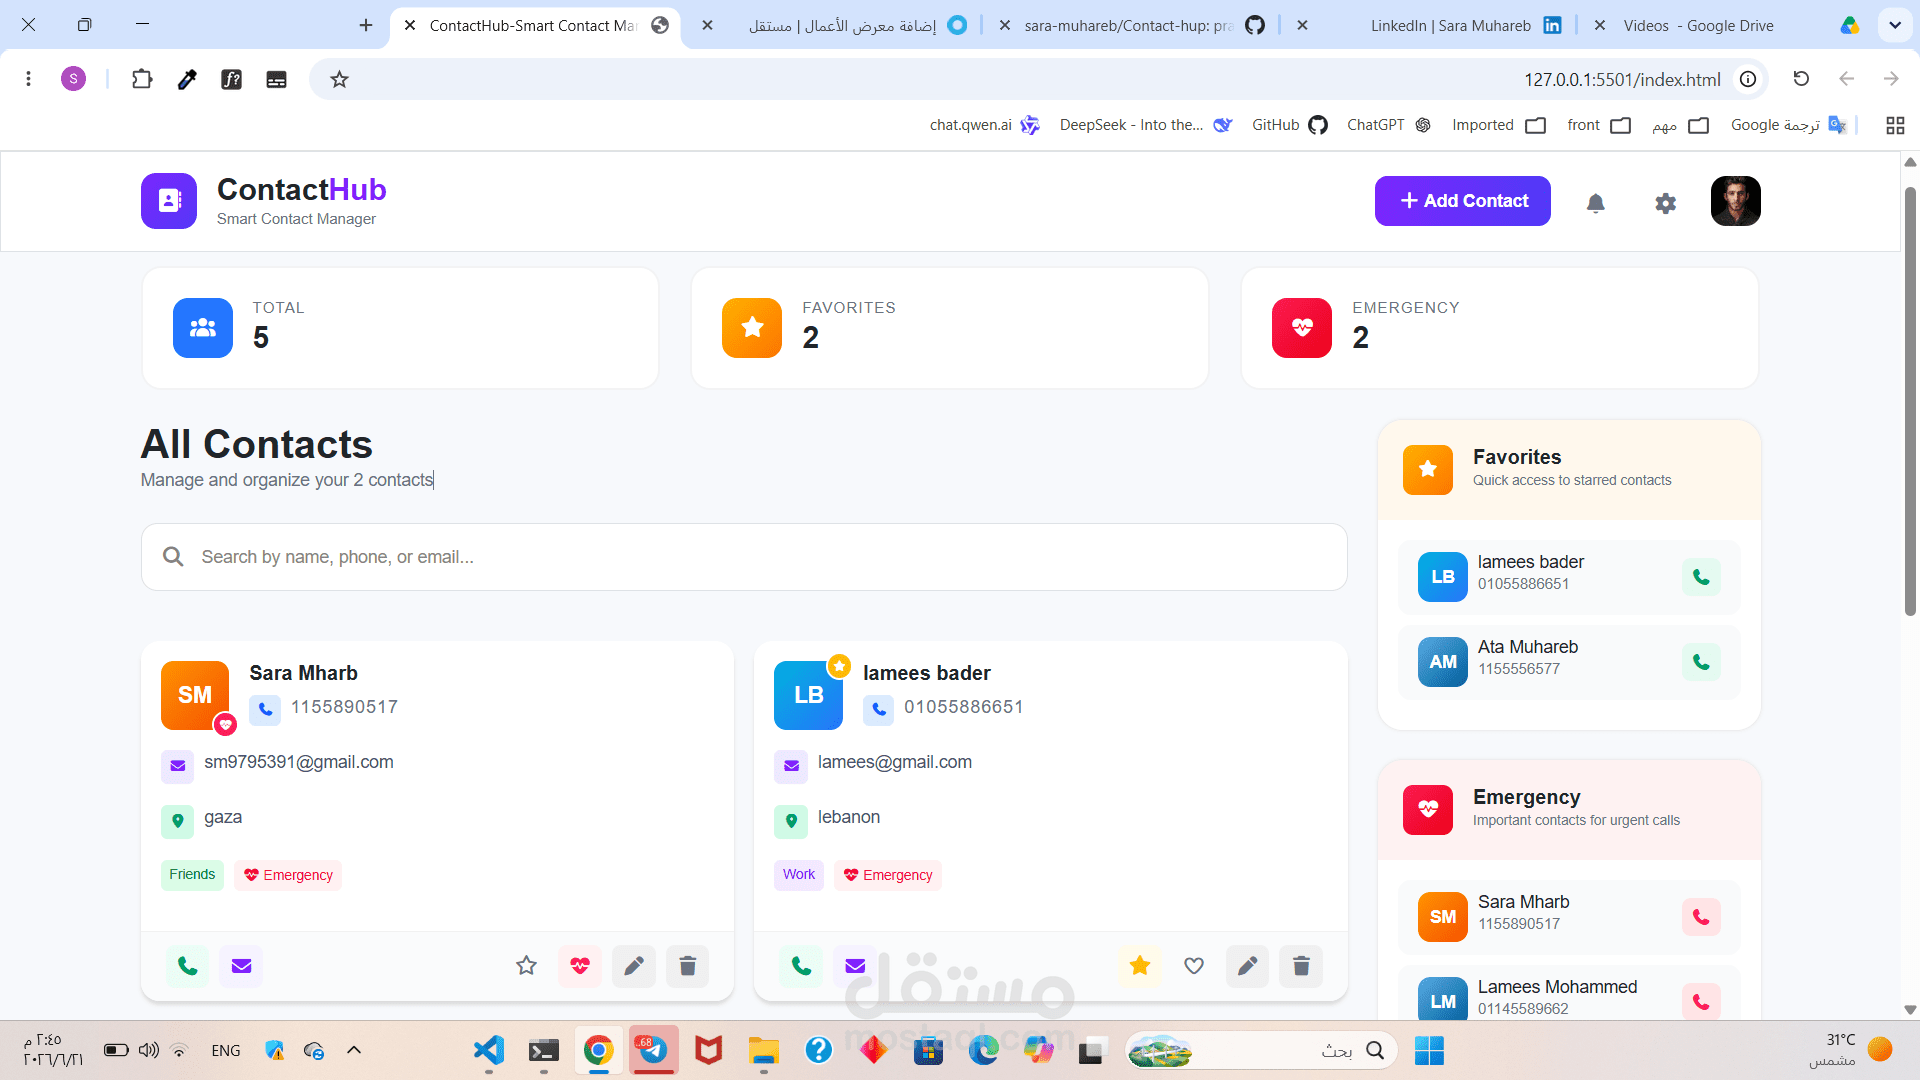Click the phone icon beside 01055886651 on lamees card
The height and width of the screenshot is (1080, 1920).
879,709
